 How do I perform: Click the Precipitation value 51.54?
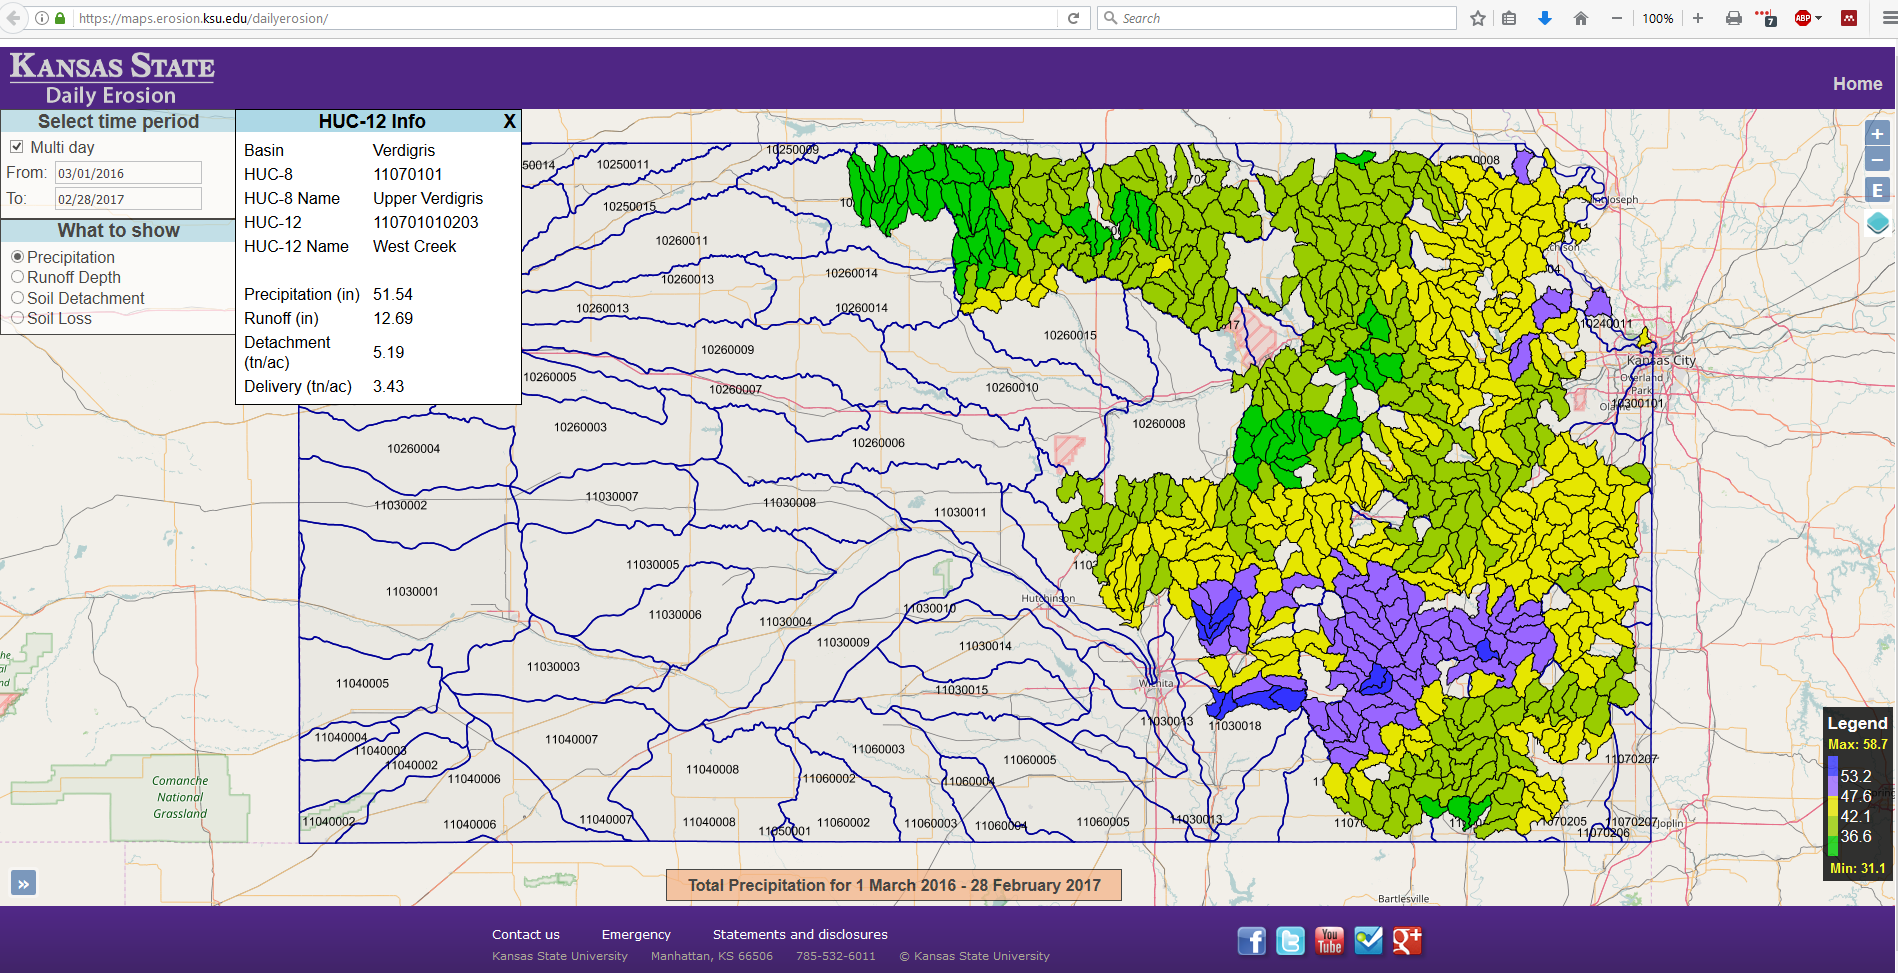click(393, 294)
